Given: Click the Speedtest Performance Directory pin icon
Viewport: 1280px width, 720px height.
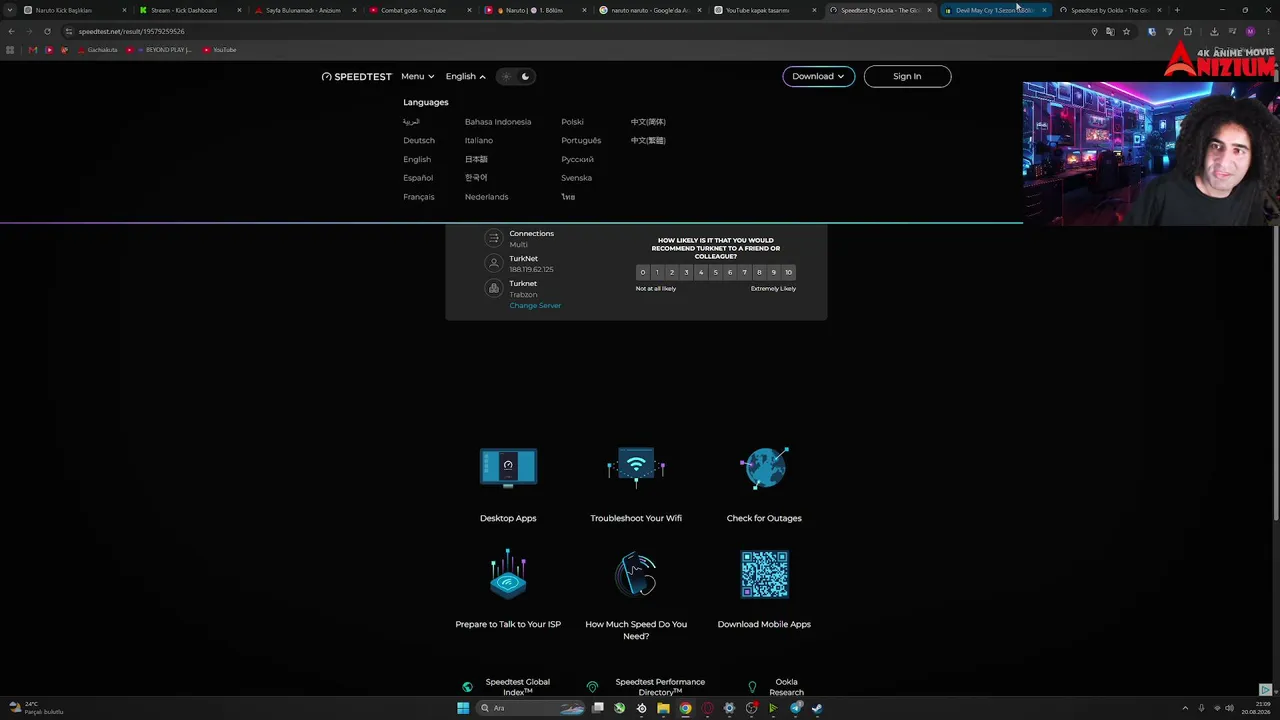Looking at the screenshot, I should click(592, 687).
